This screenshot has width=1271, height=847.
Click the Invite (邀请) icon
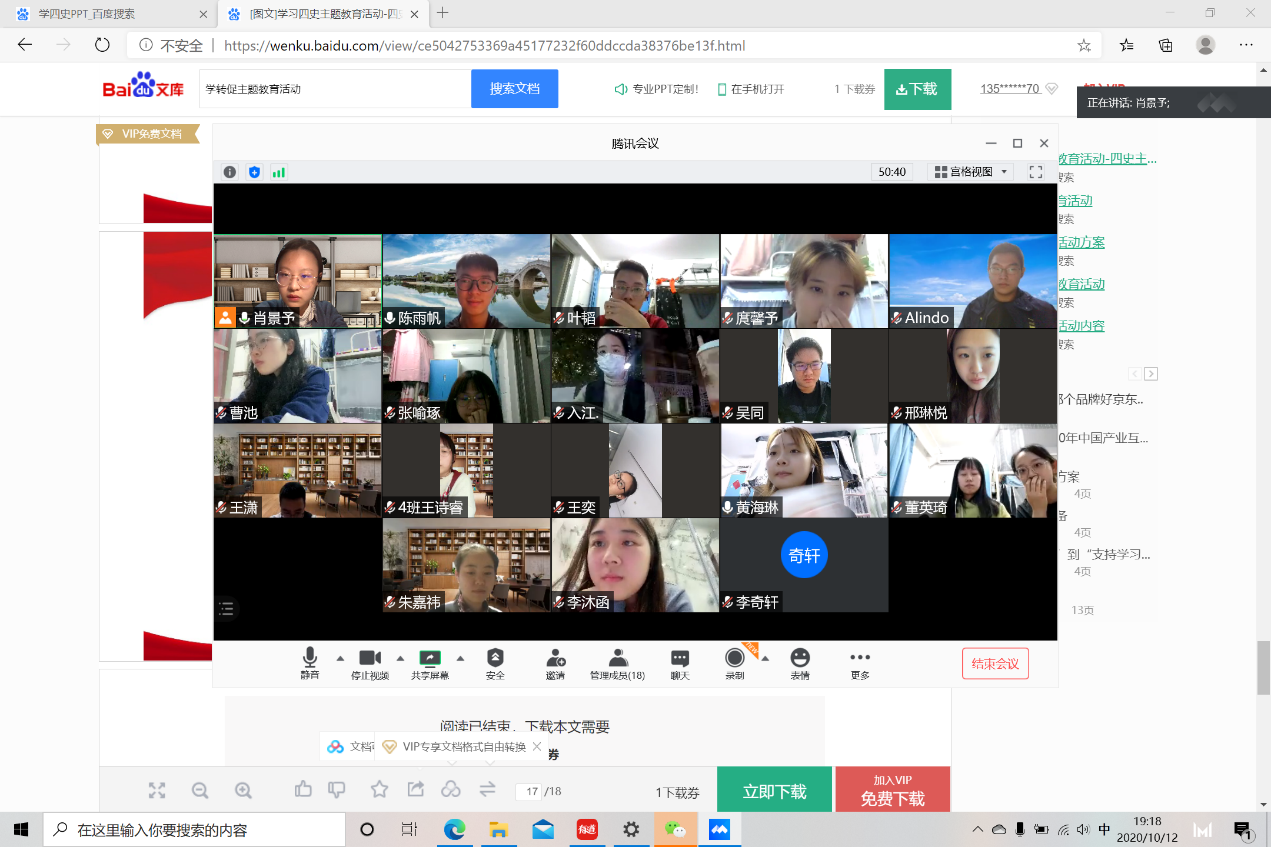point(555,658)
